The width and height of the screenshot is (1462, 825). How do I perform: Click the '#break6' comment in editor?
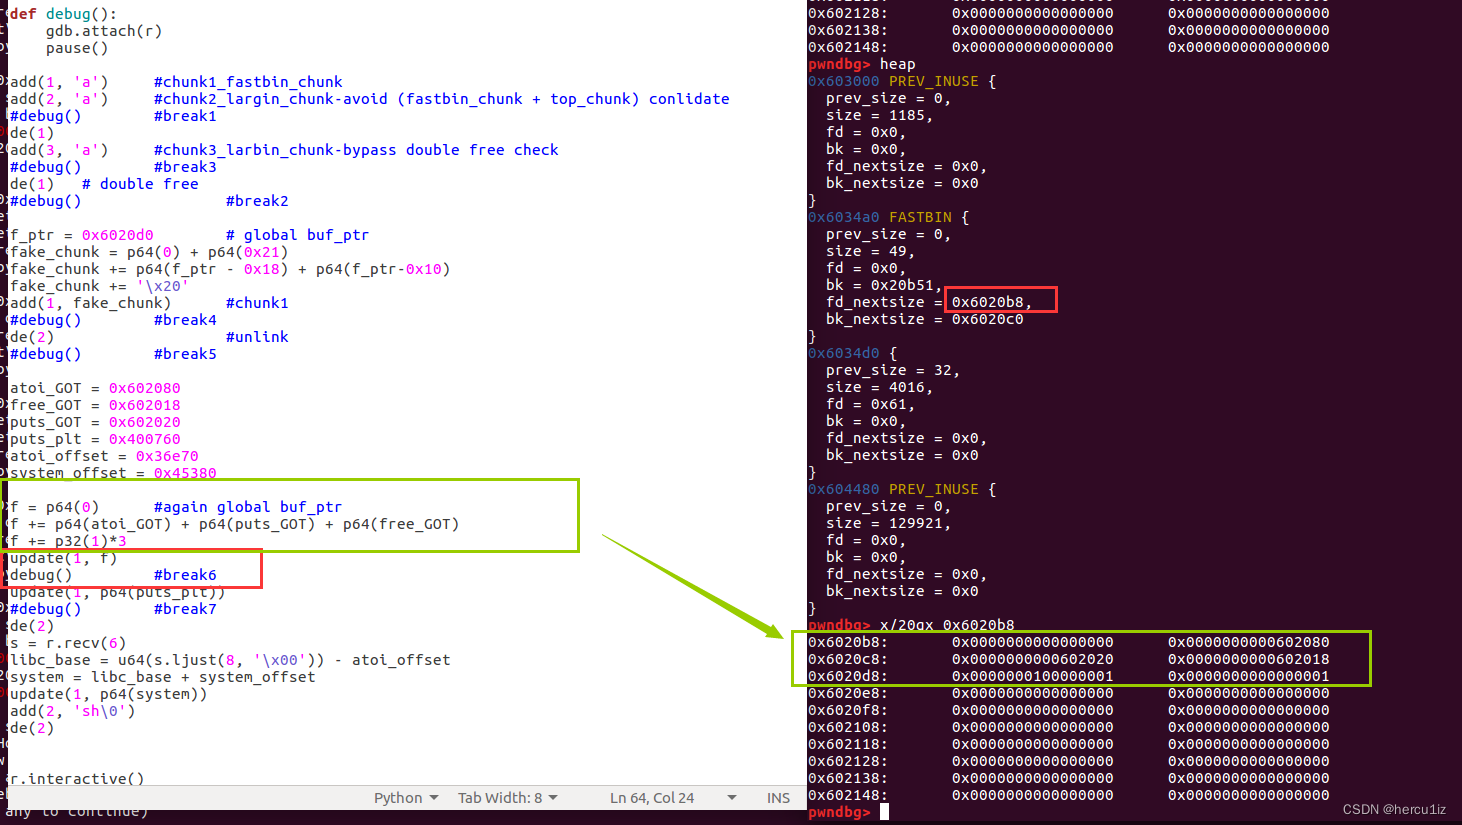pos(185,575)
